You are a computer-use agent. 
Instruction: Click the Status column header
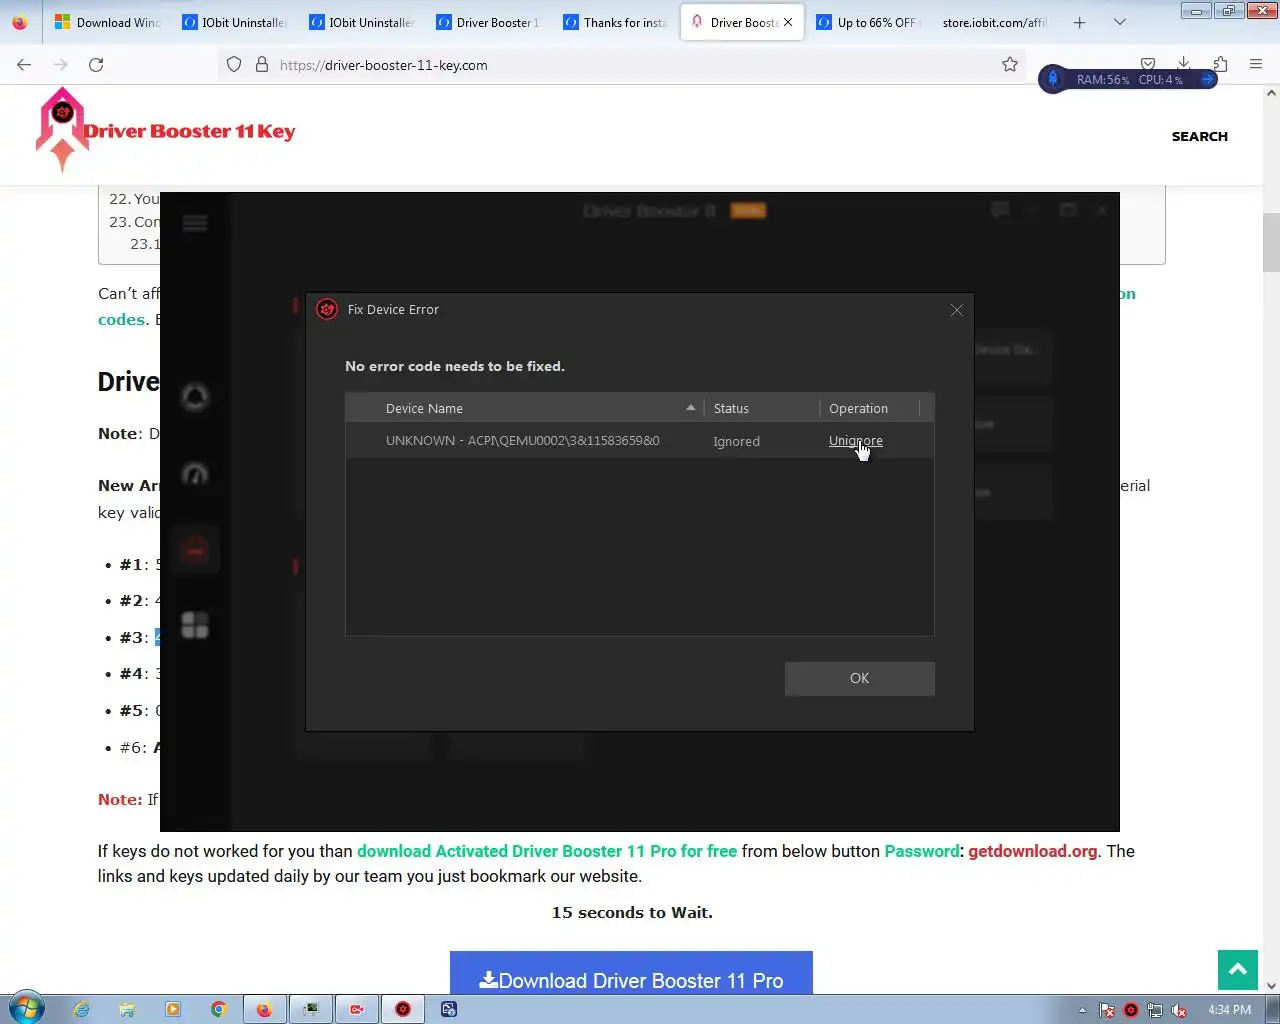pos(761,408)
